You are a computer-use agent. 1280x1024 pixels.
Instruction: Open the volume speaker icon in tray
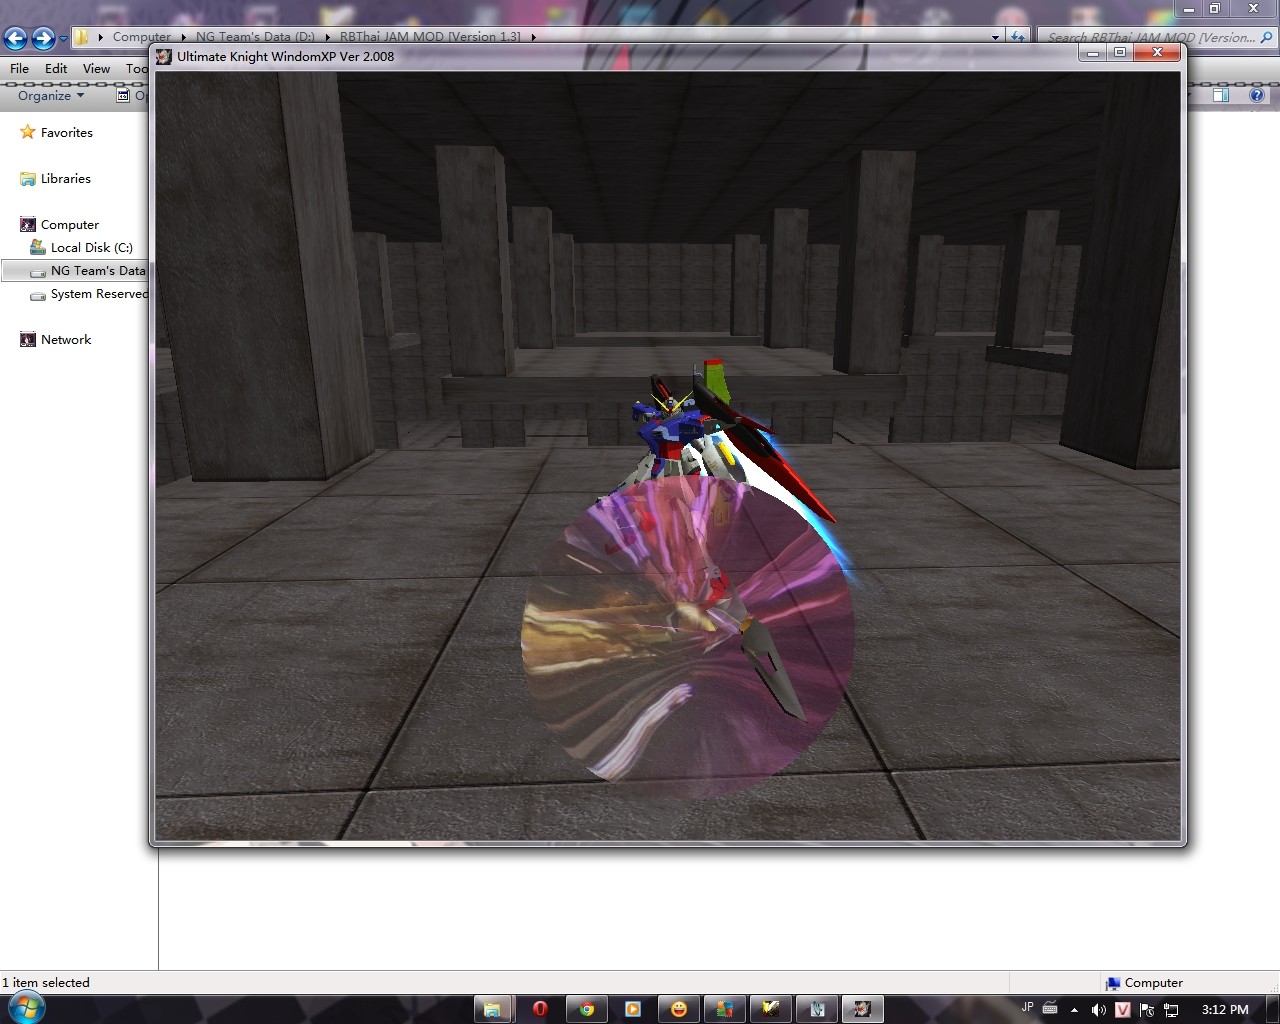1098,1010
